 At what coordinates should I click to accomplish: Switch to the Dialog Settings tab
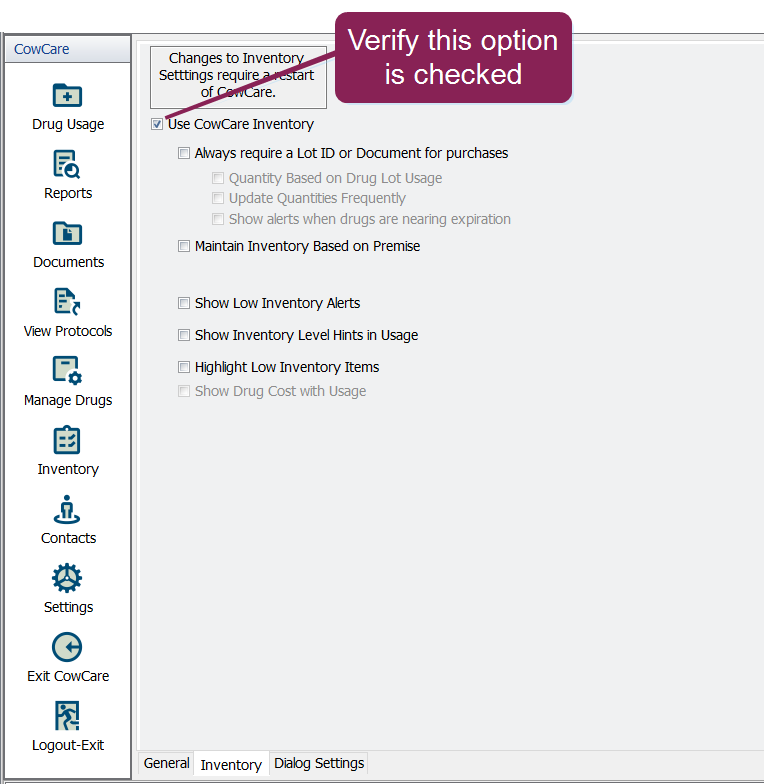(319, 763)
